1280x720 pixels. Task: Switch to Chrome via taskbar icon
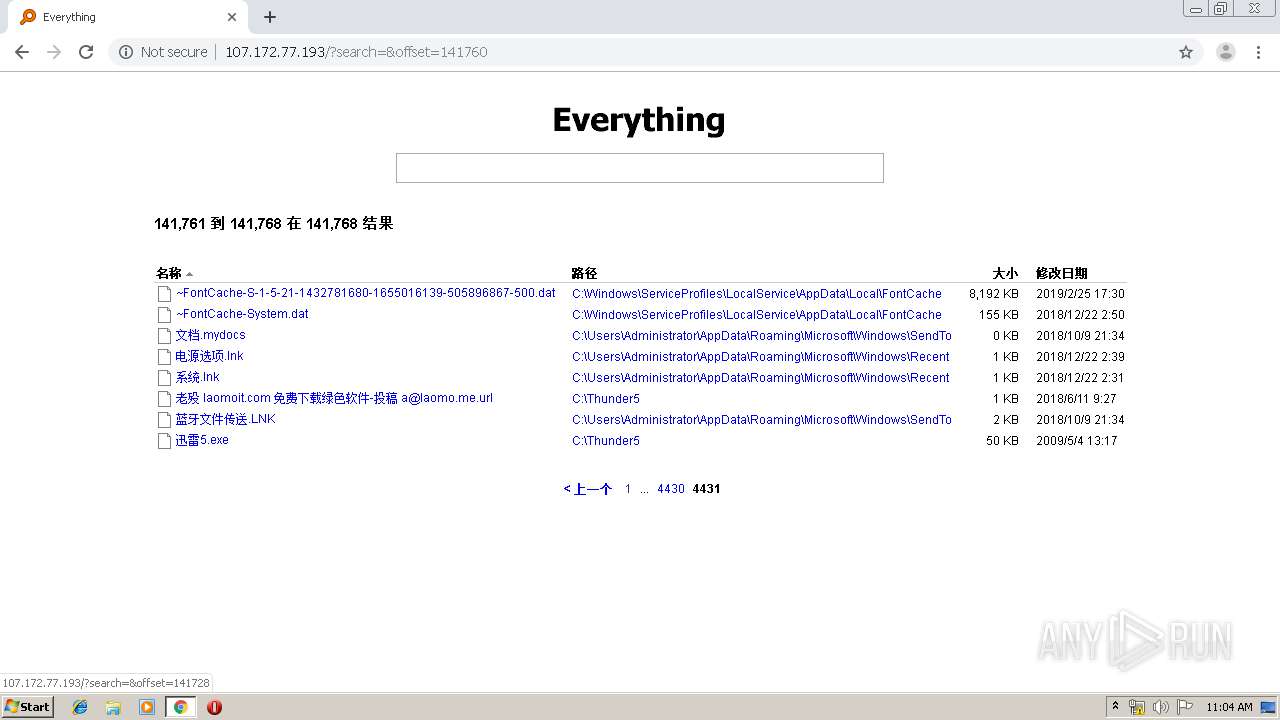click(180, 707)
